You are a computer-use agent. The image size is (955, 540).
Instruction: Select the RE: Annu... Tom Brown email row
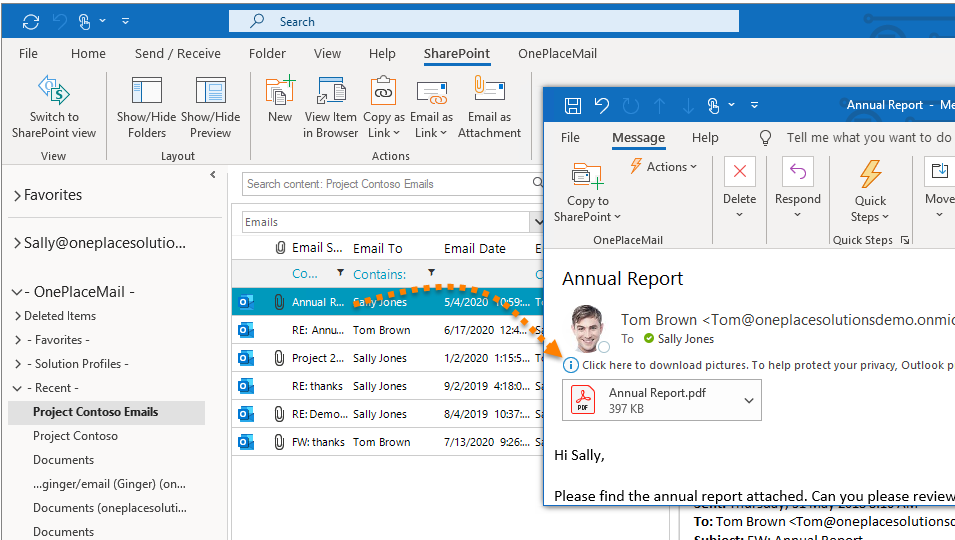click(387, 330)
